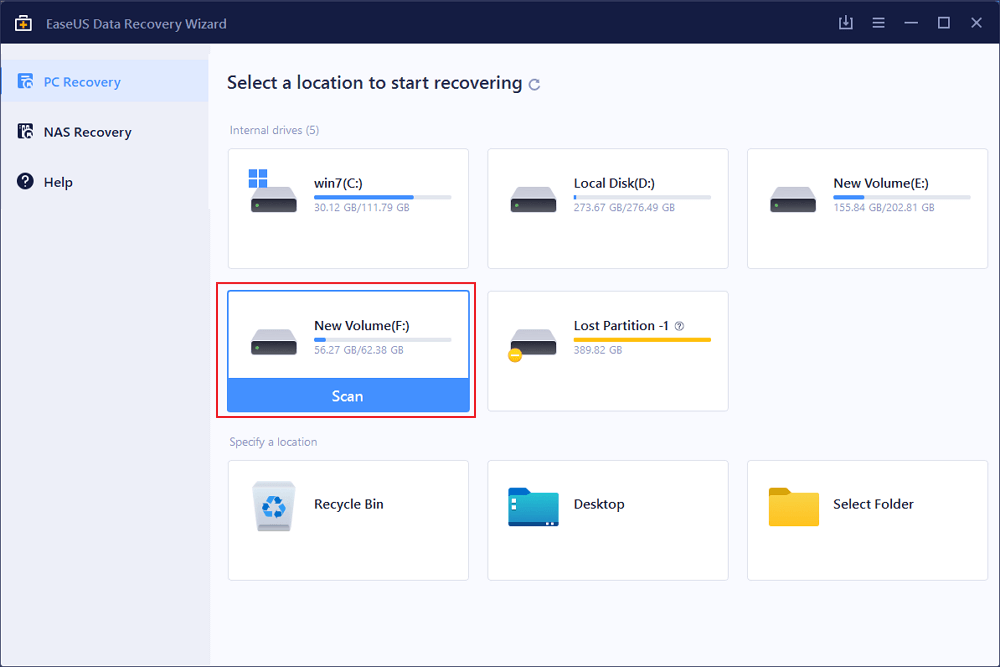Screen dimensions: 1000x667
Task: Open the Select Folder icon
Action: (793, 507)
